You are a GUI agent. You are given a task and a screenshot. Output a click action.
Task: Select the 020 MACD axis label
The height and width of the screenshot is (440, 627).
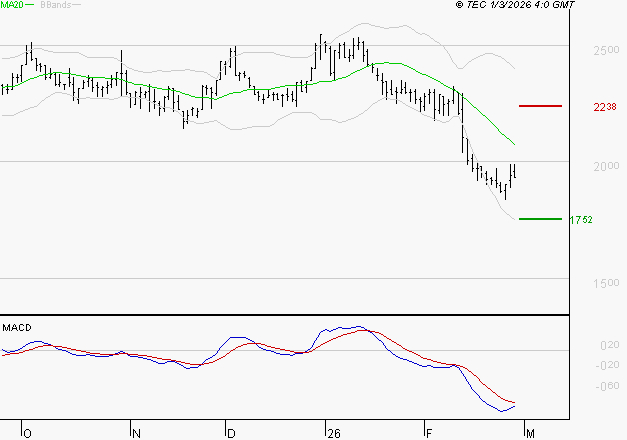pyautogui.click(x=610, y=345)
